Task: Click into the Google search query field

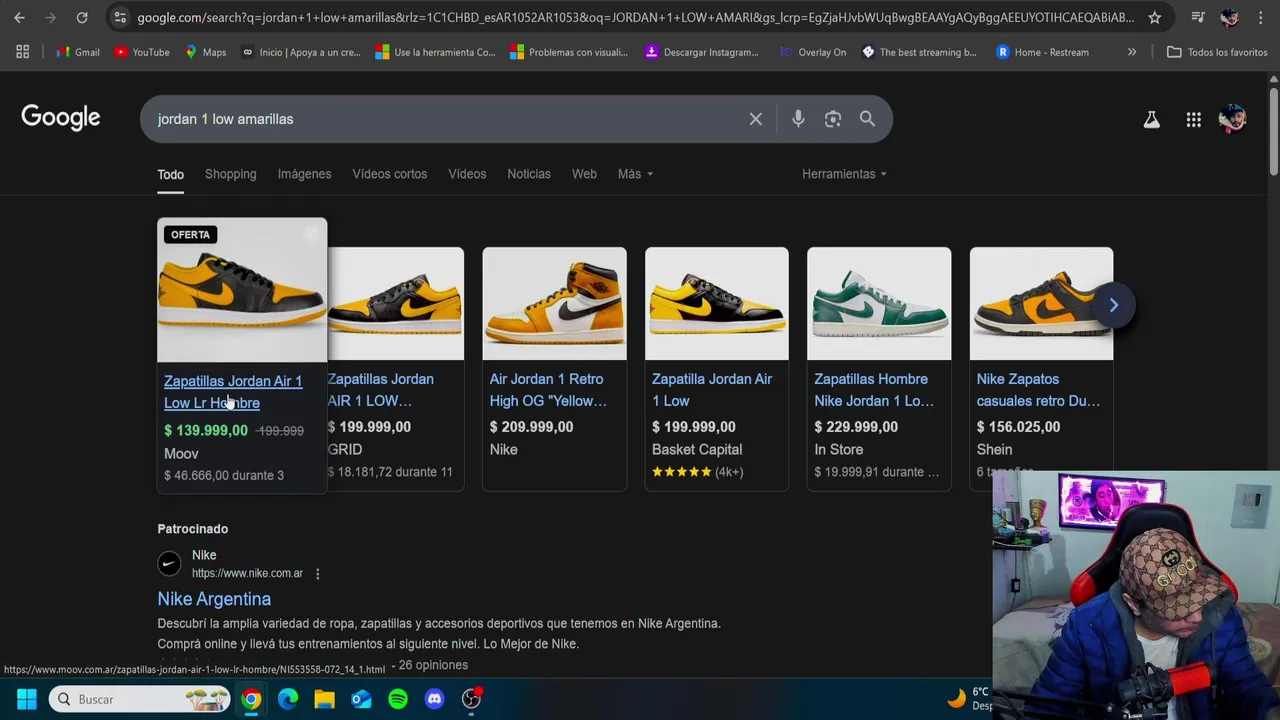Action: point(445,119)
